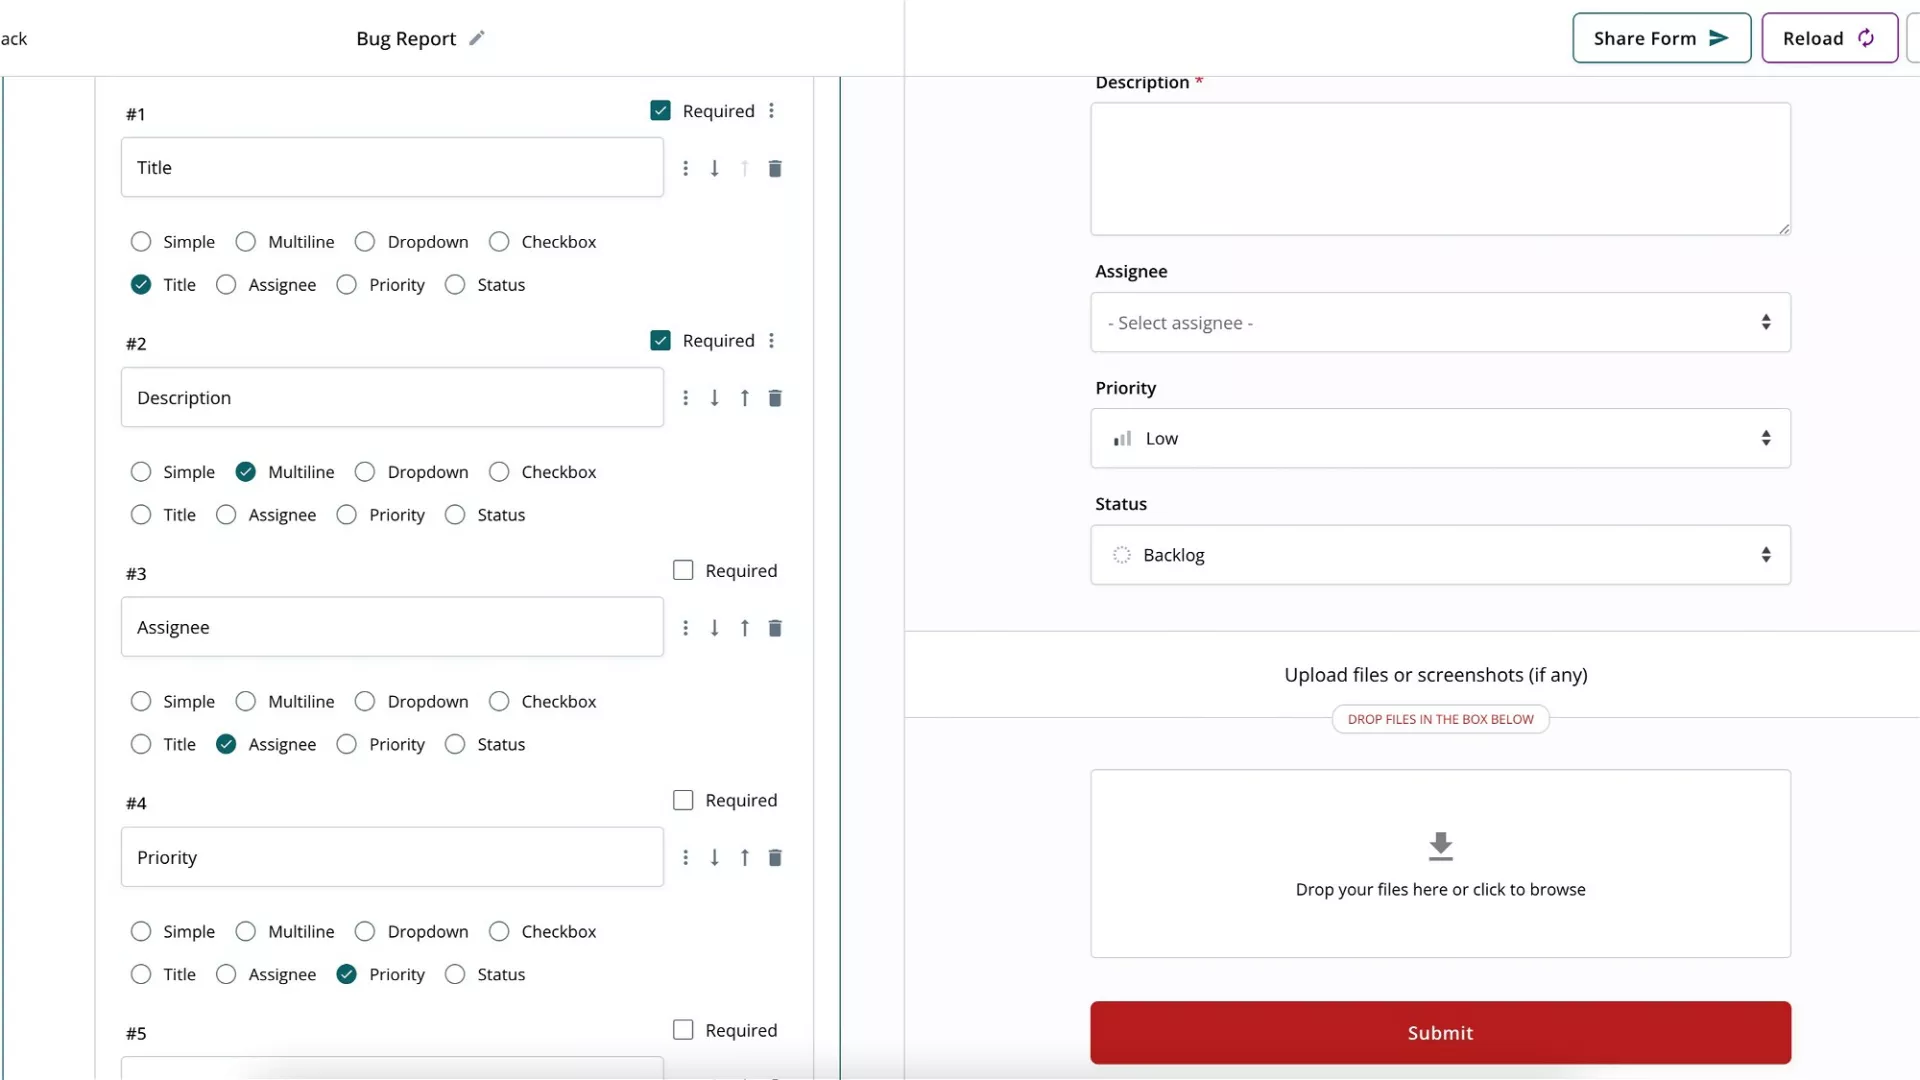
Task: Click the pencil edit icon beside Bug Report
Action: pos(477,38)
